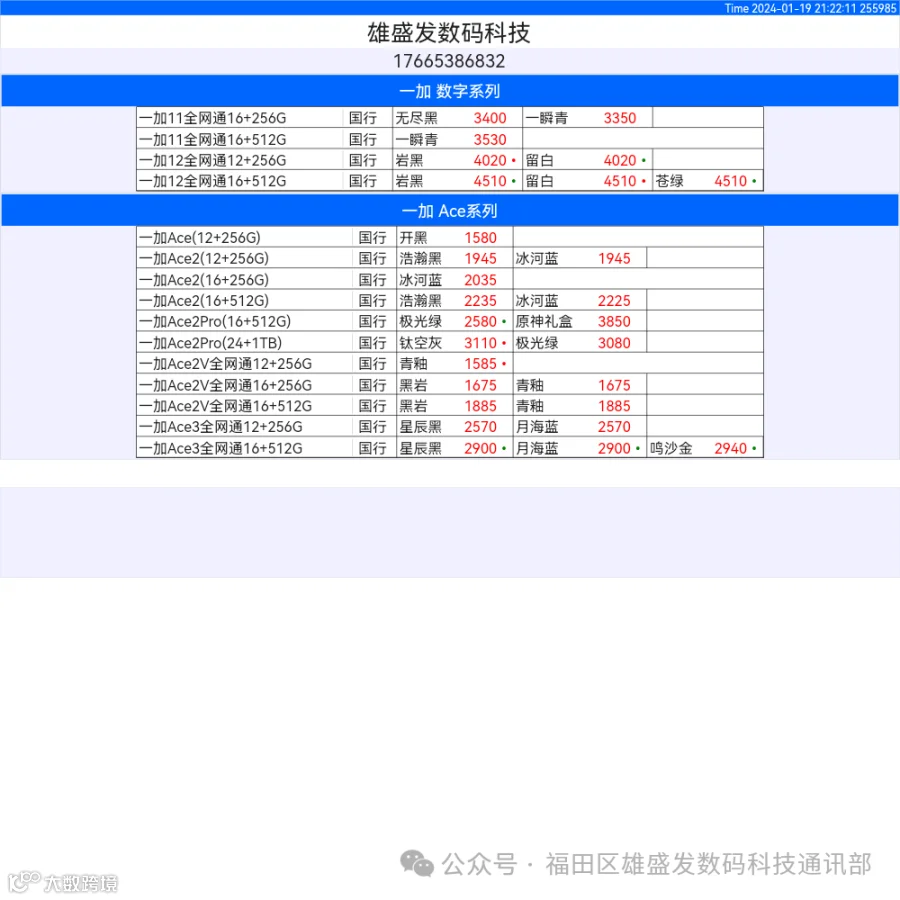Select the price 3080
900x900 pixels.
pyautogui.click(x=614, y=343)
